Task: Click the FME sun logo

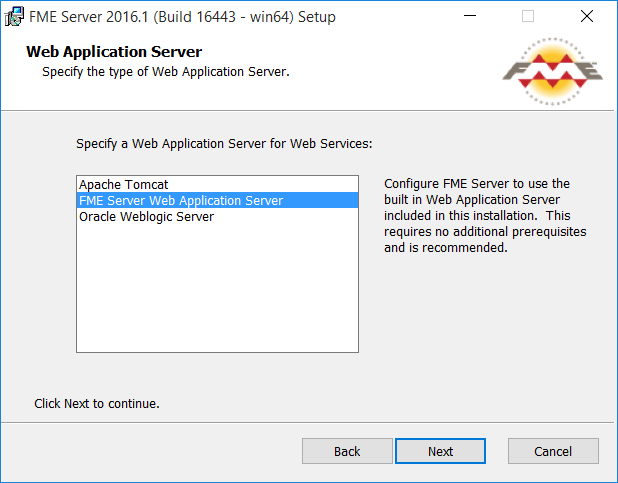Action: [552, 71]
